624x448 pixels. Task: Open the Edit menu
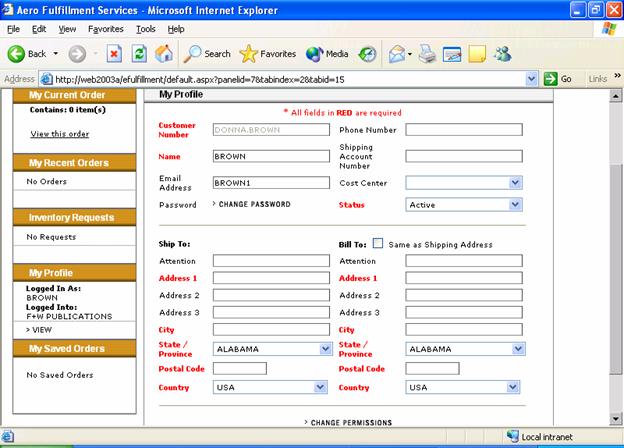pos(39,29)
